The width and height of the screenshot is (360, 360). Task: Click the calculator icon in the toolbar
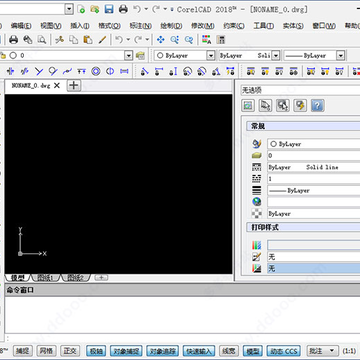(220, 40)
